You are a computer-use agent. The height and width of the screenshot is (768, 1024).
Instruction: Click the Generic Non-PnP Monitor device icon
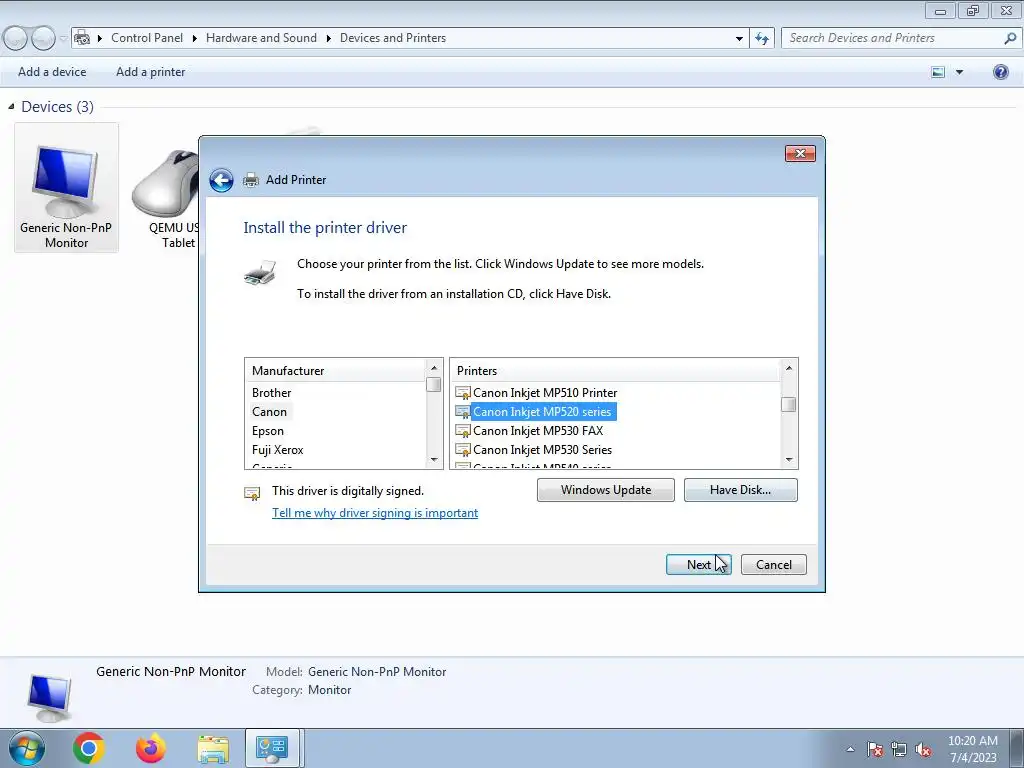(x=65, y=182)
